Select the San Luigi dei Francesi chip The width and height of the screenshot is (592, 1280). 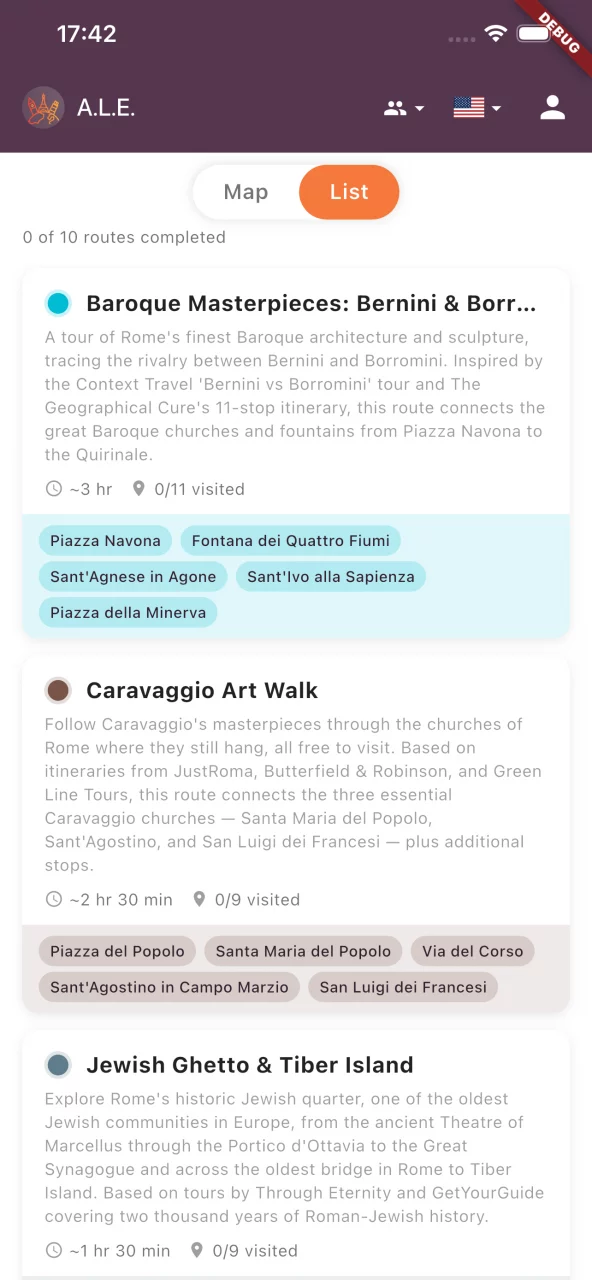403,987
